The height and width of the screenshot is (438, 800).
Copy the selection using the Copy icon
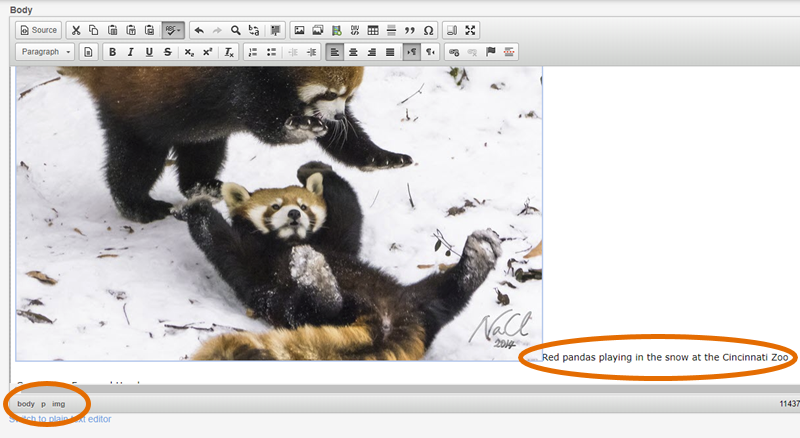[x=94, y=30]
